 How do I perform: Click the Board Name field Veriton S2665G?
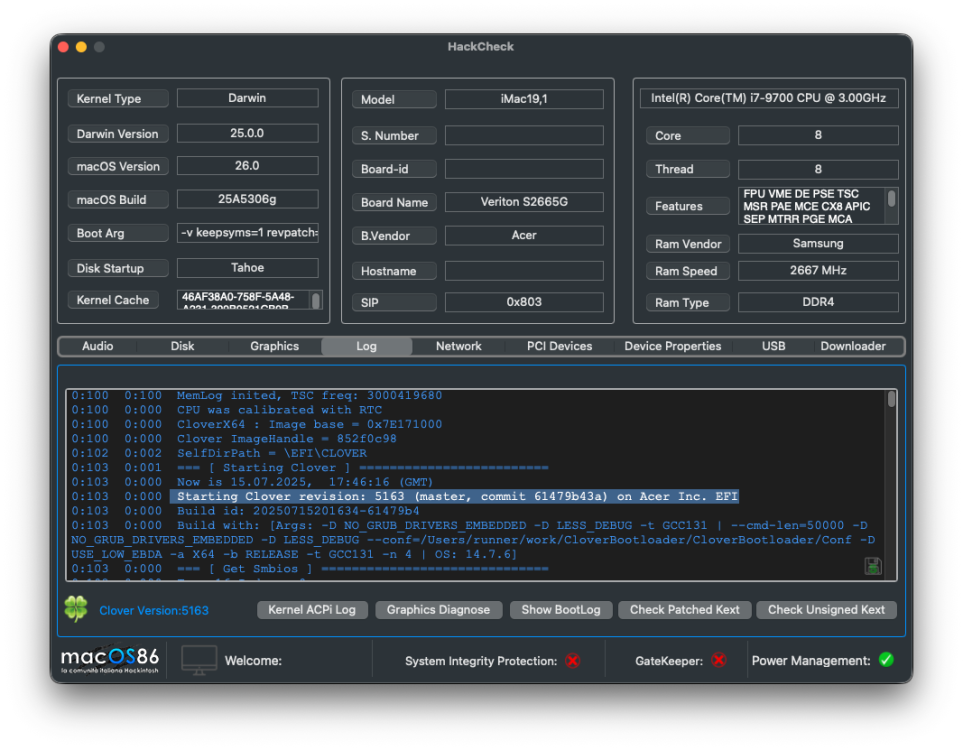click(x=524, y=202)
